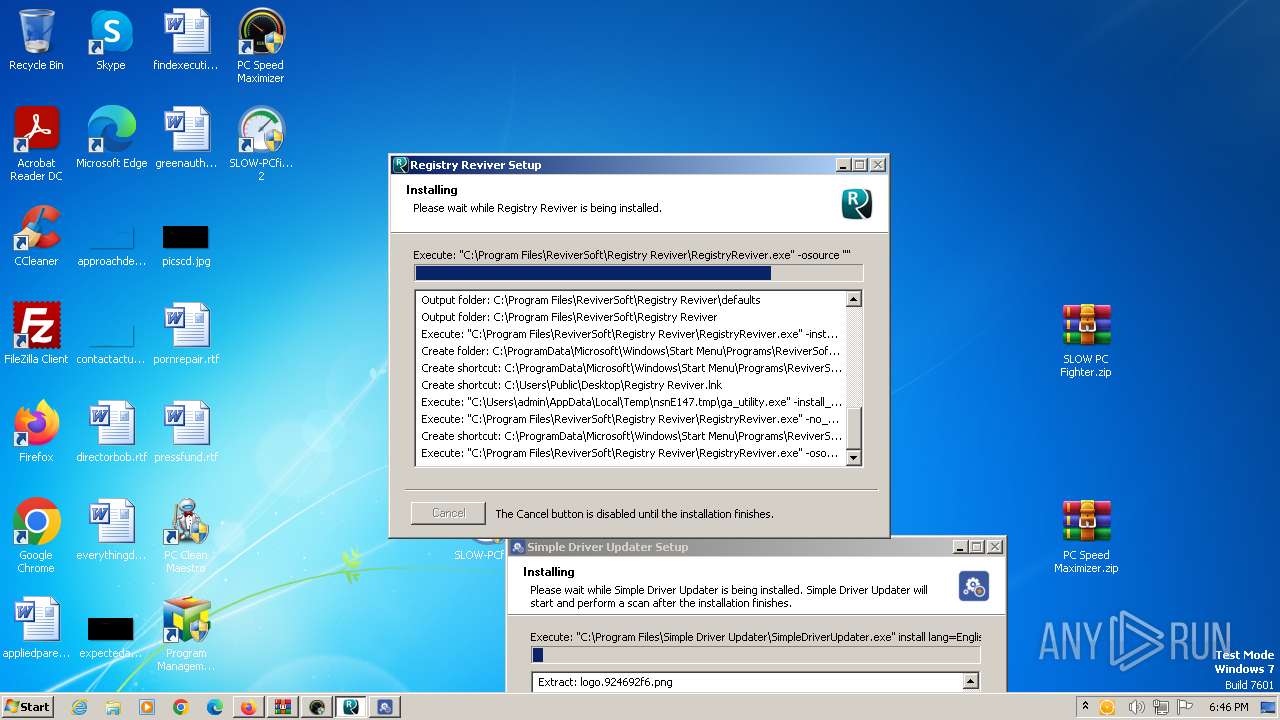Click the Simple Driver Updater gear logo
Screen dimensions: 1280x720
pos(974,586)
